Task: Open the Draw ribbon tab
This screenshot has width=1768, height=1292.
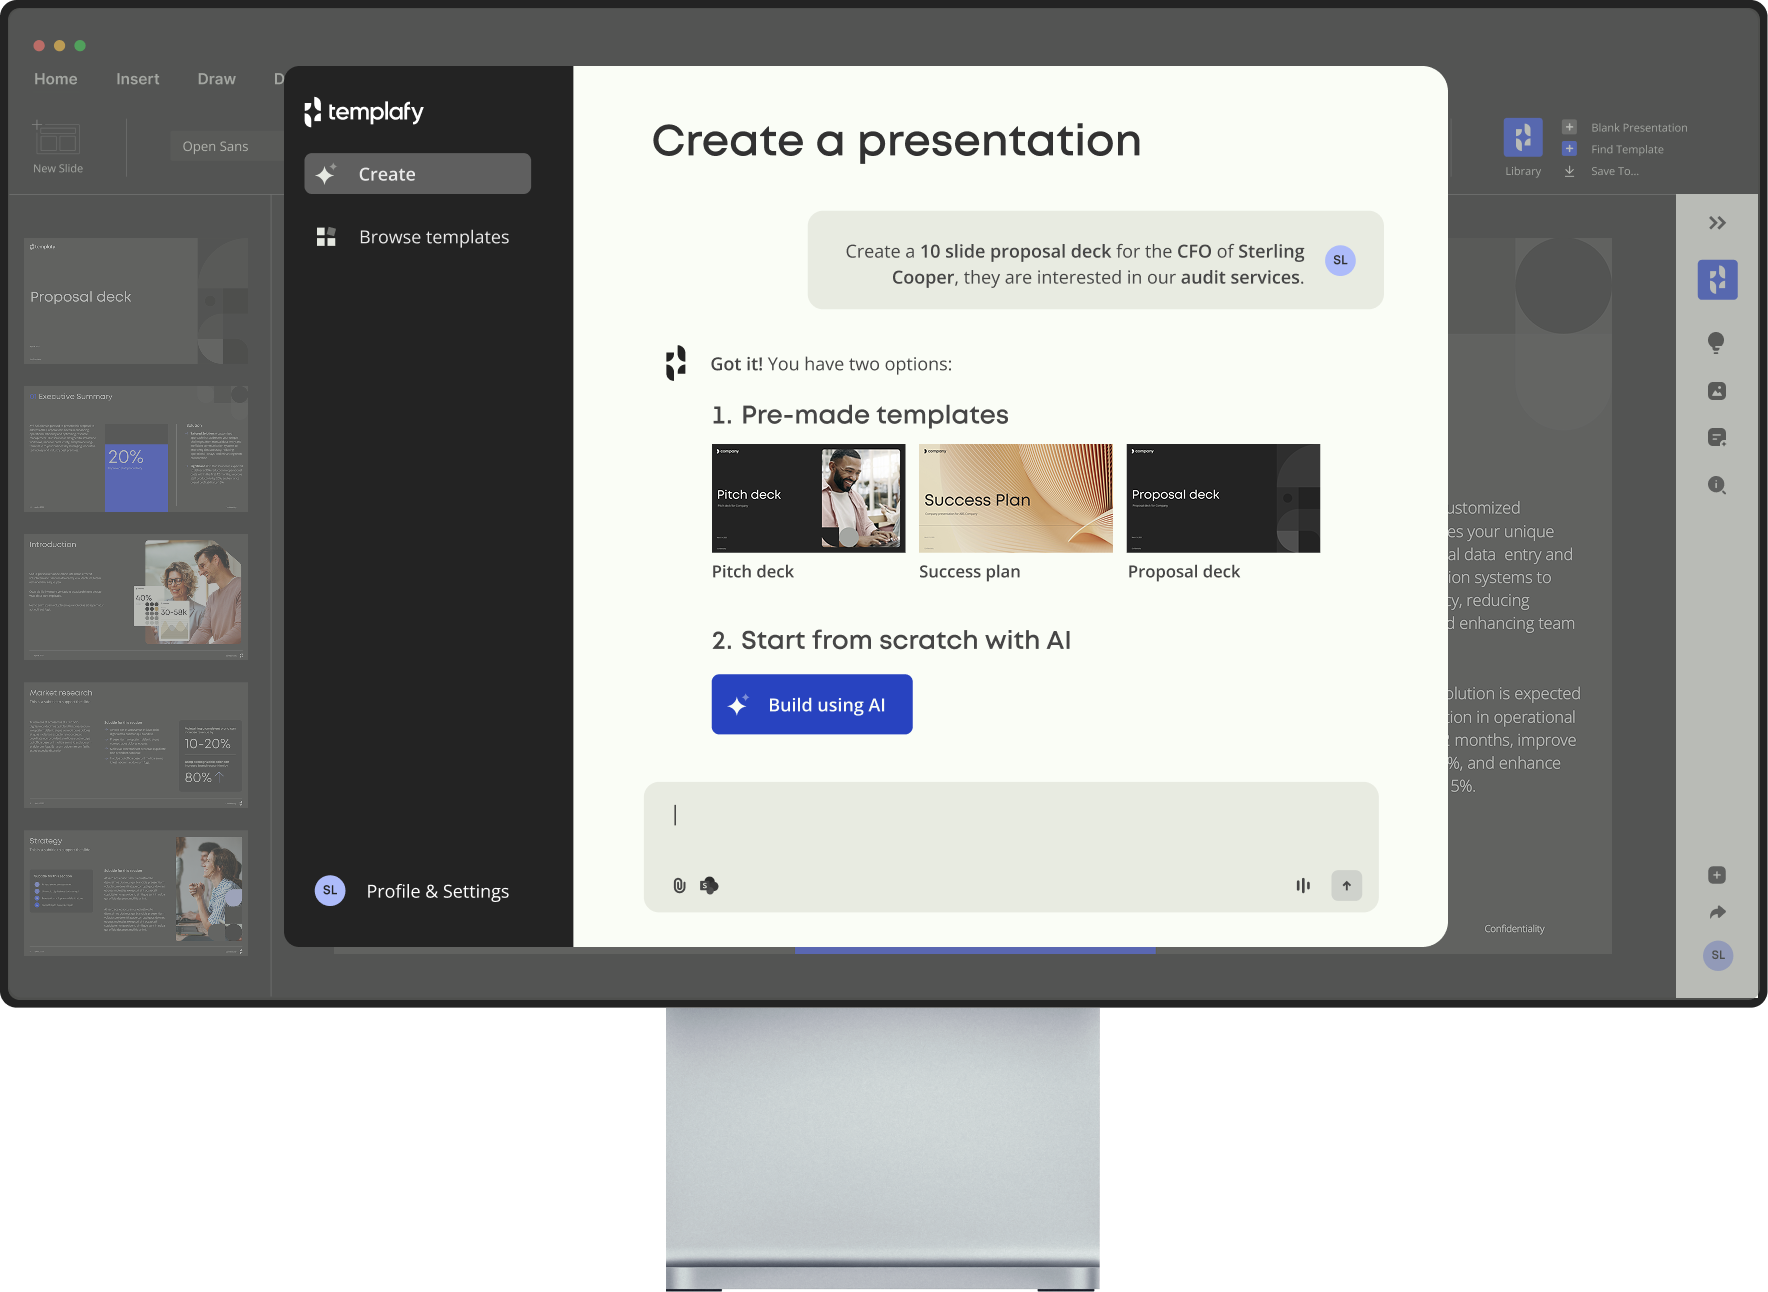Action: [x=216, y=79]
